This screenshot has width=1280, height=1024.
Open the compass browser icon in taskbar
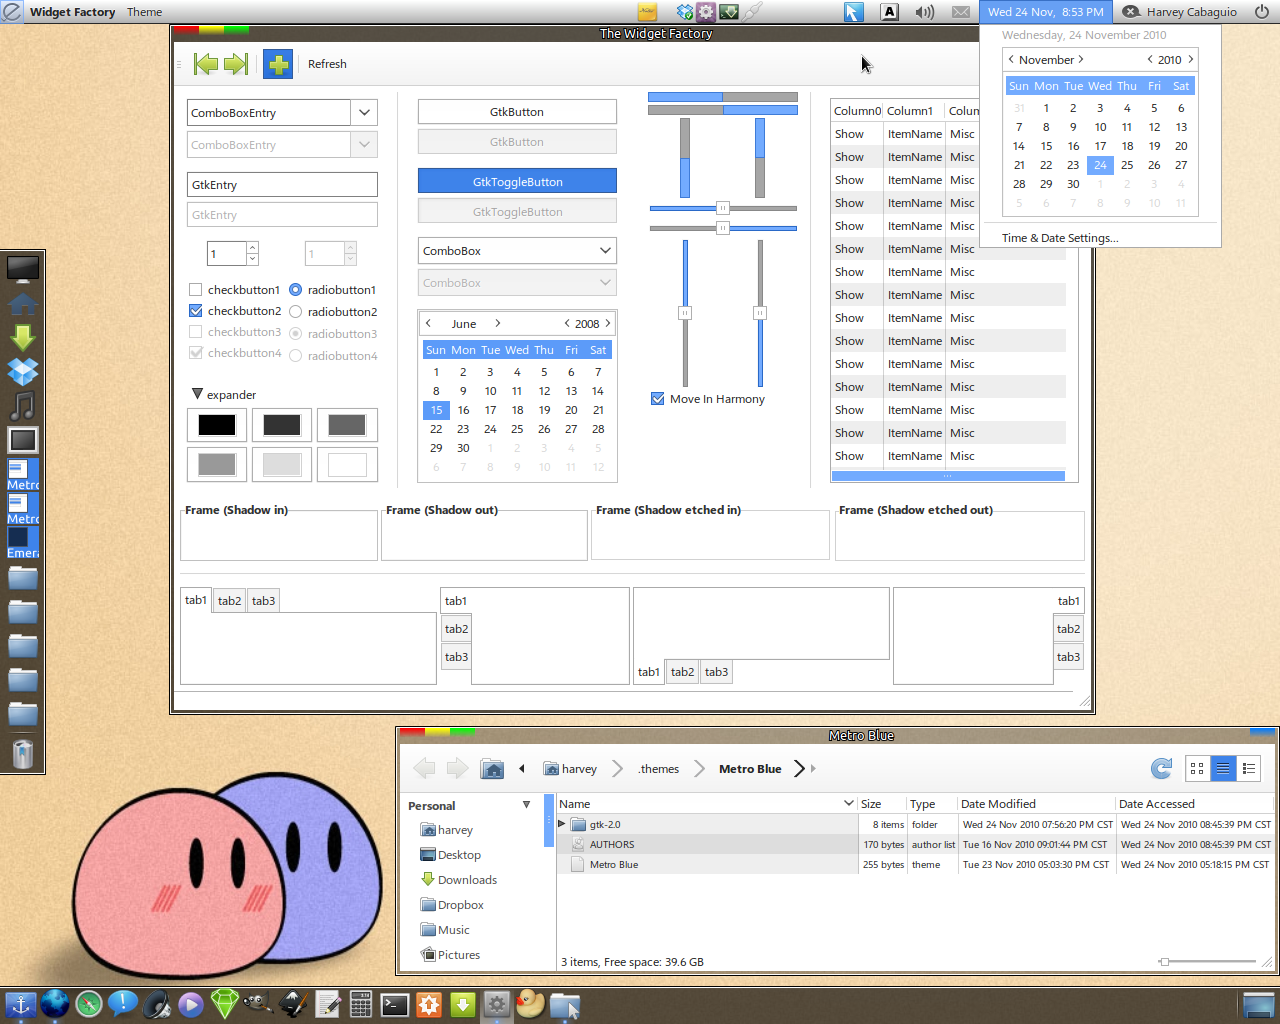89,1004
